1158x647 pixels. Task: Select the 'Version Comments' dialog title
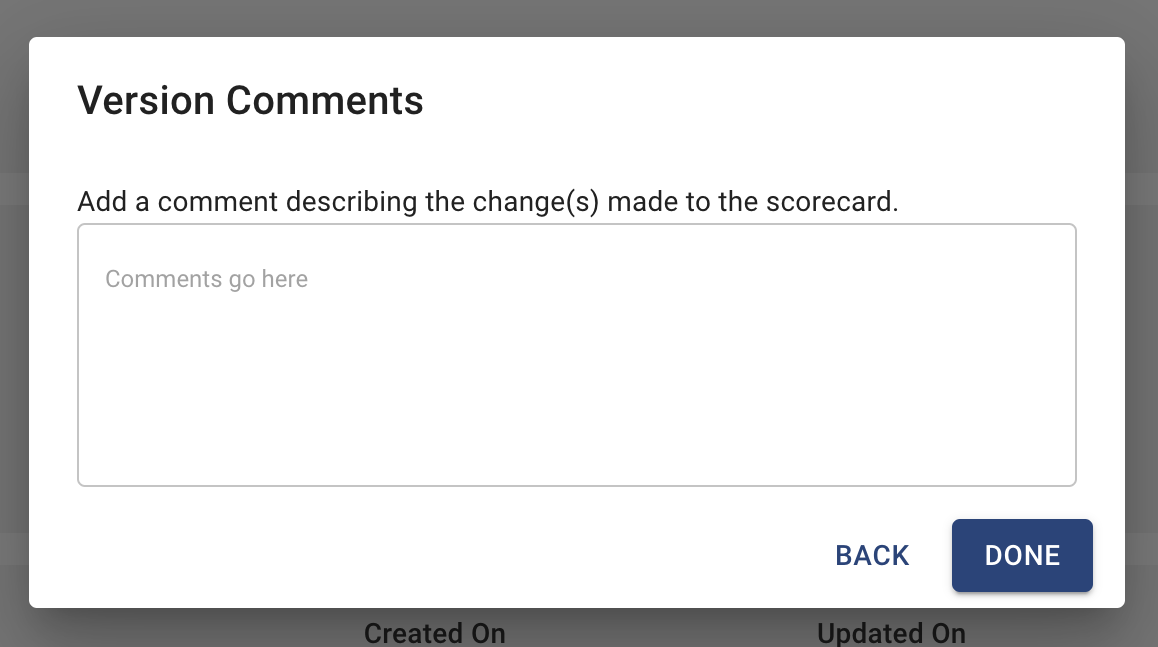coord(250,100)
